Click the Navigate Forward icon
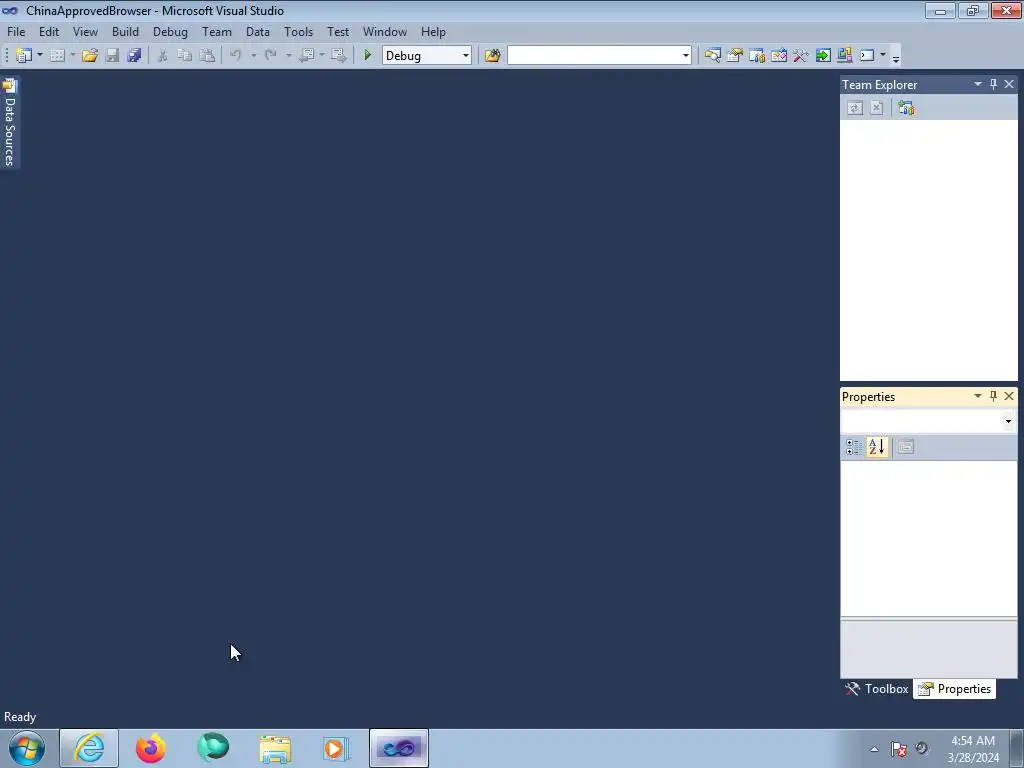Viewport: 1024px width, 768px height. 338,56
